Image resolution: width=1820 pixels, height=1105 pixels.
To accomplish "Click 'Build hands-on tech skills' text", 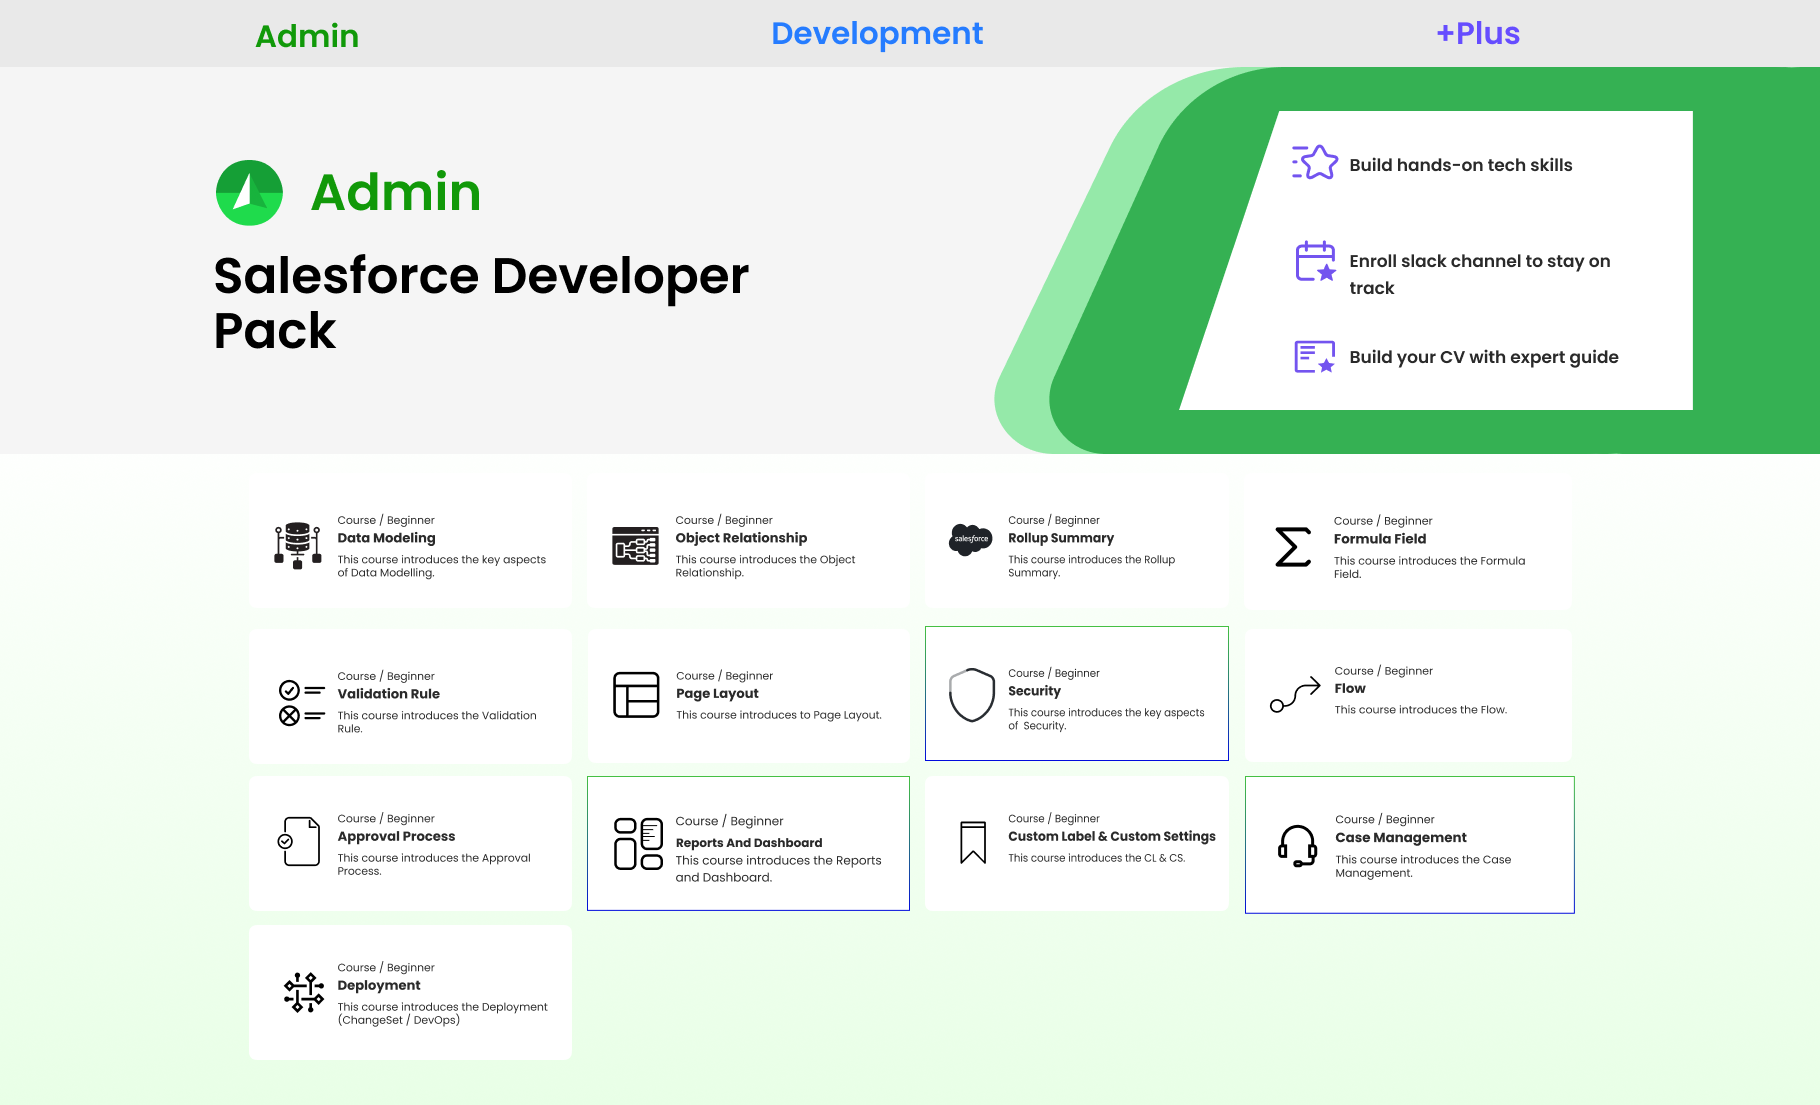I will pyautogui.click(x=1461, y=165).
